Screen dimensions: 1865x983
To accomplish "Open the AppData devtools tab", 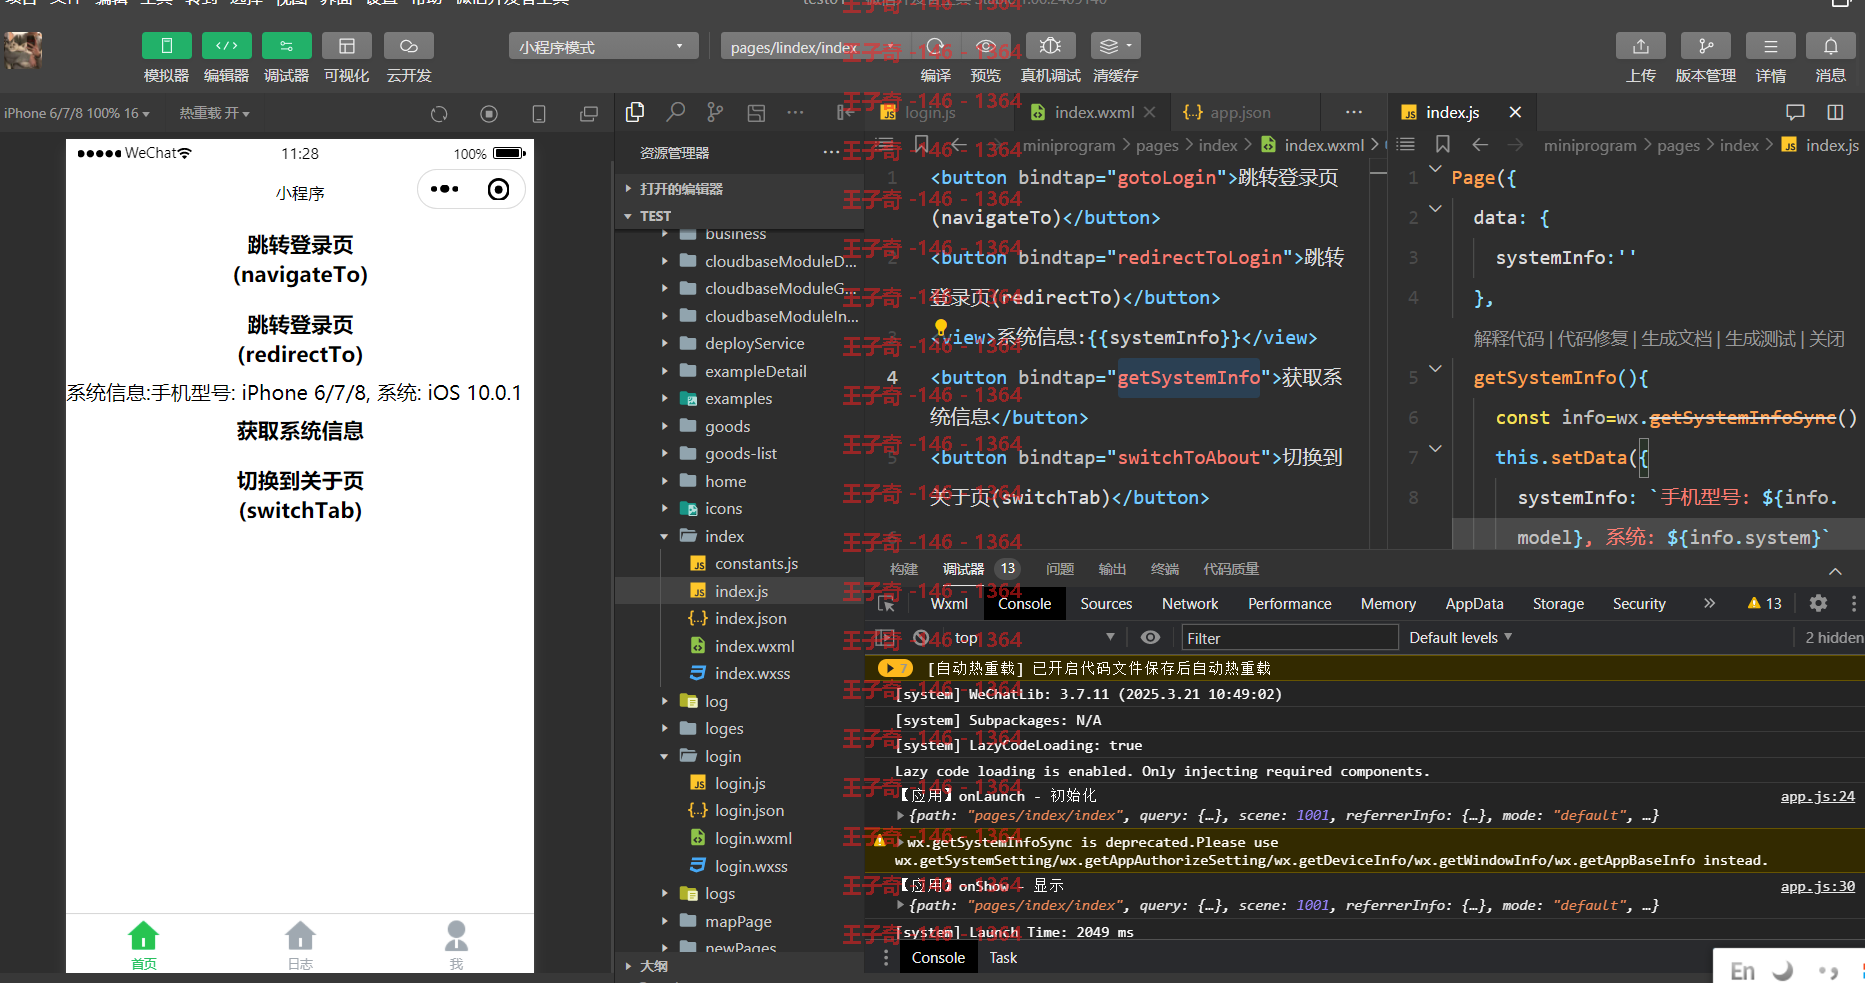I will tap(1474, 604).
